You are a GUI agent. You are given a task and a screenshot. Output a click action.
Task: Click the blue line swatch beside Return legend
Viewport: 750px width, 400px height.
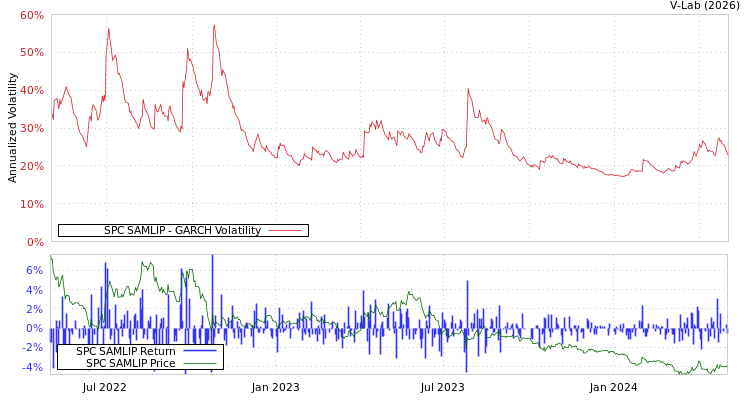point(200,351)
